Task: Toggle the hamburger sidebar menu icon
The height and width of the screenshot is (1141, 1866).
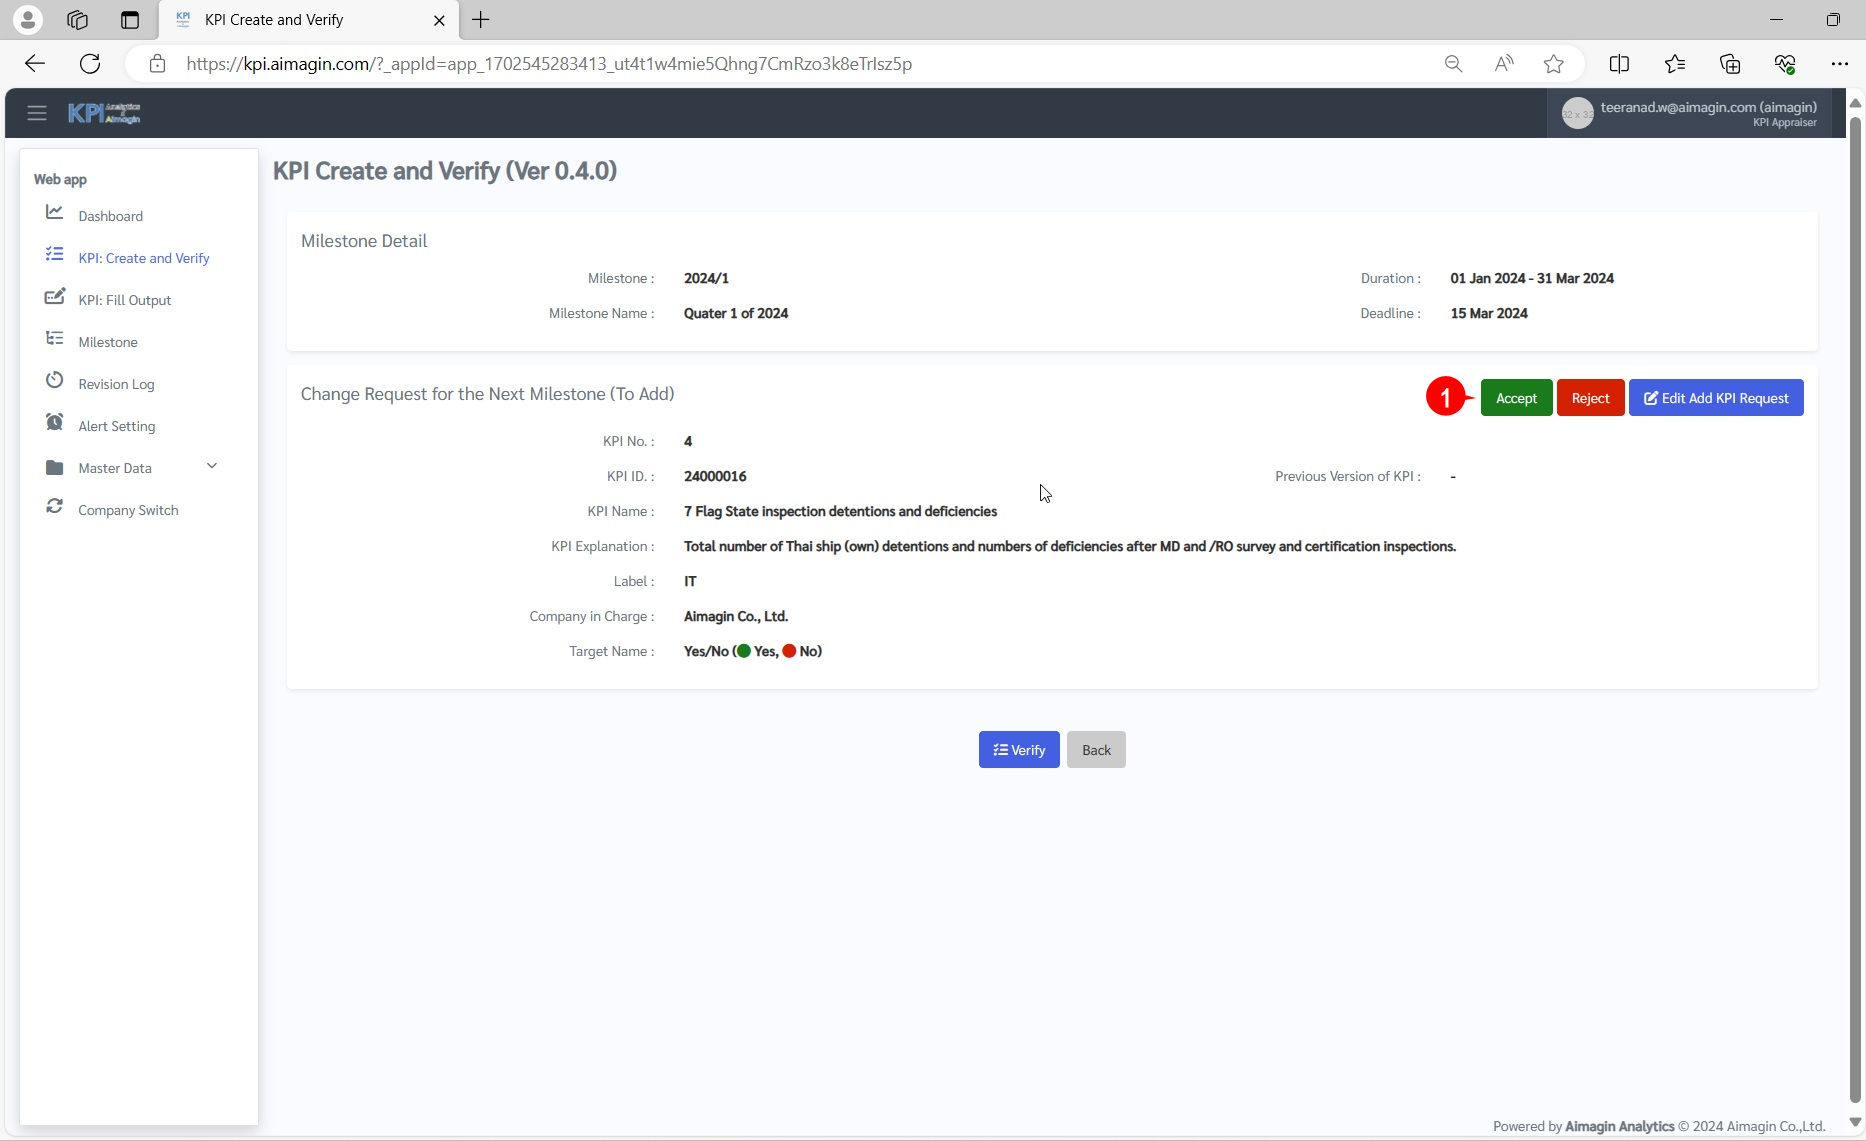Action: [37, 113]
